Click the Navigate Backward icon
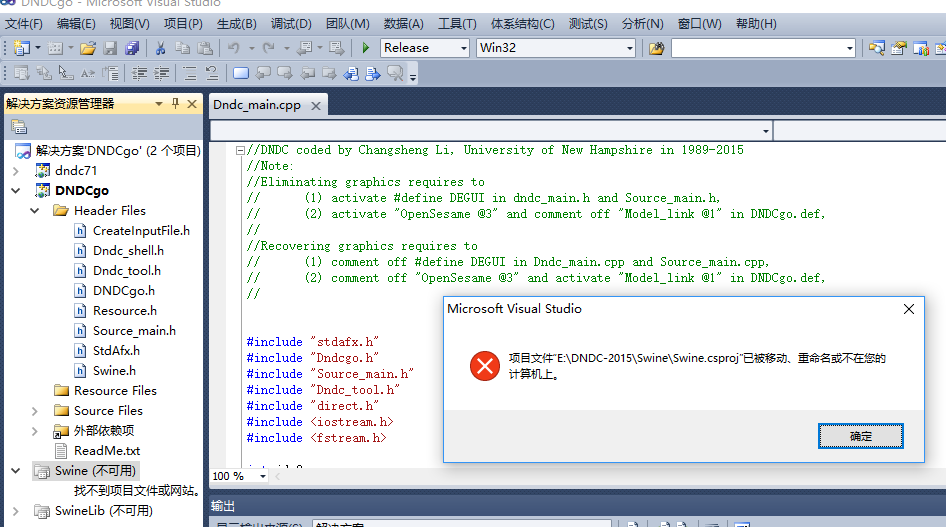This screenshot has height=527, width=946. [x=305, y=48]
